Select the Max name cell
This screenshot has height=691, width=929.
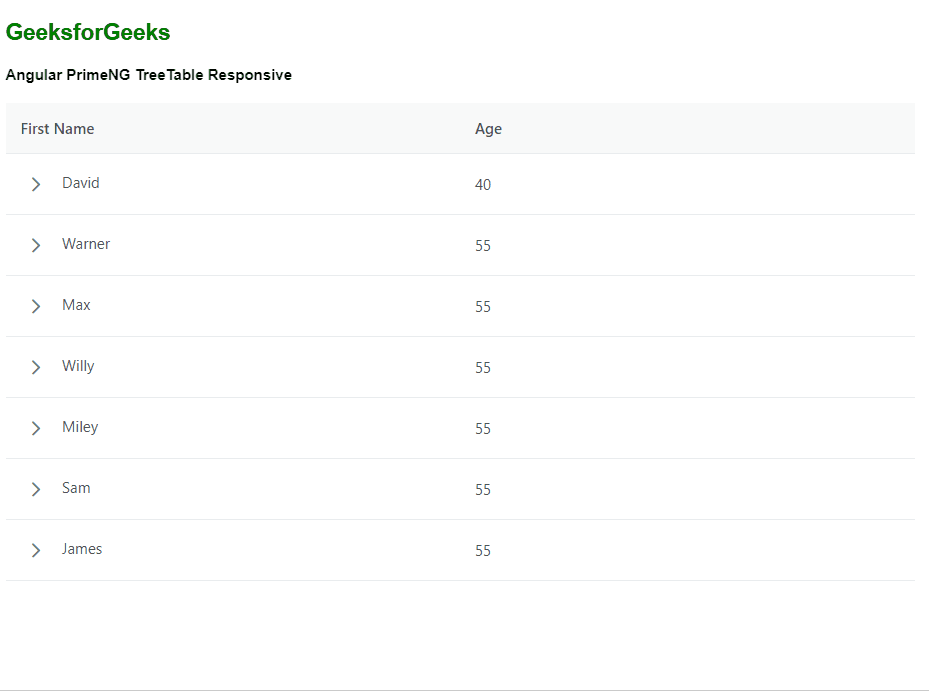pos(76,305)
